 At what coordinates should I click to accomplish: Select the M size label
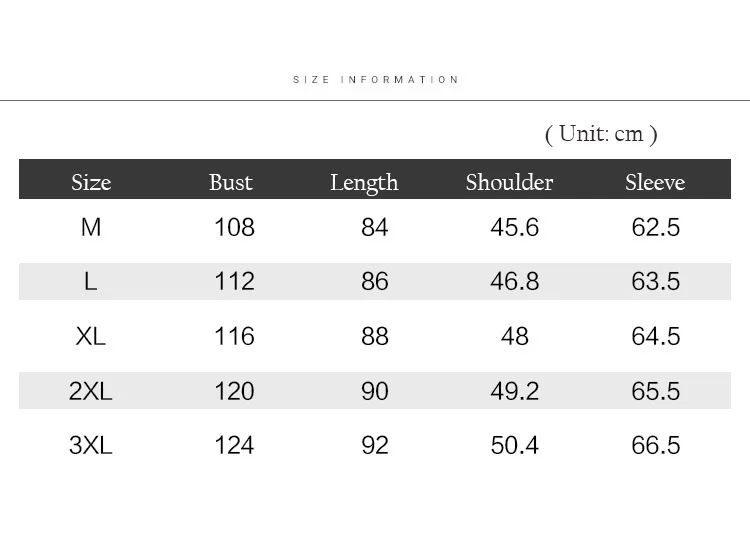(x=91, y=227)
